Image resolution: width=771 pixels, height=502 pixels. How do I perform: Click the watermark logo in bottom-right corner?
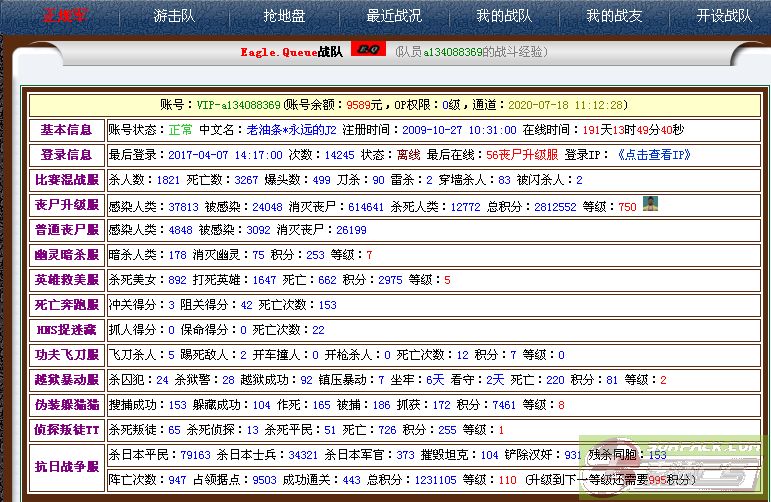point(691,466)
